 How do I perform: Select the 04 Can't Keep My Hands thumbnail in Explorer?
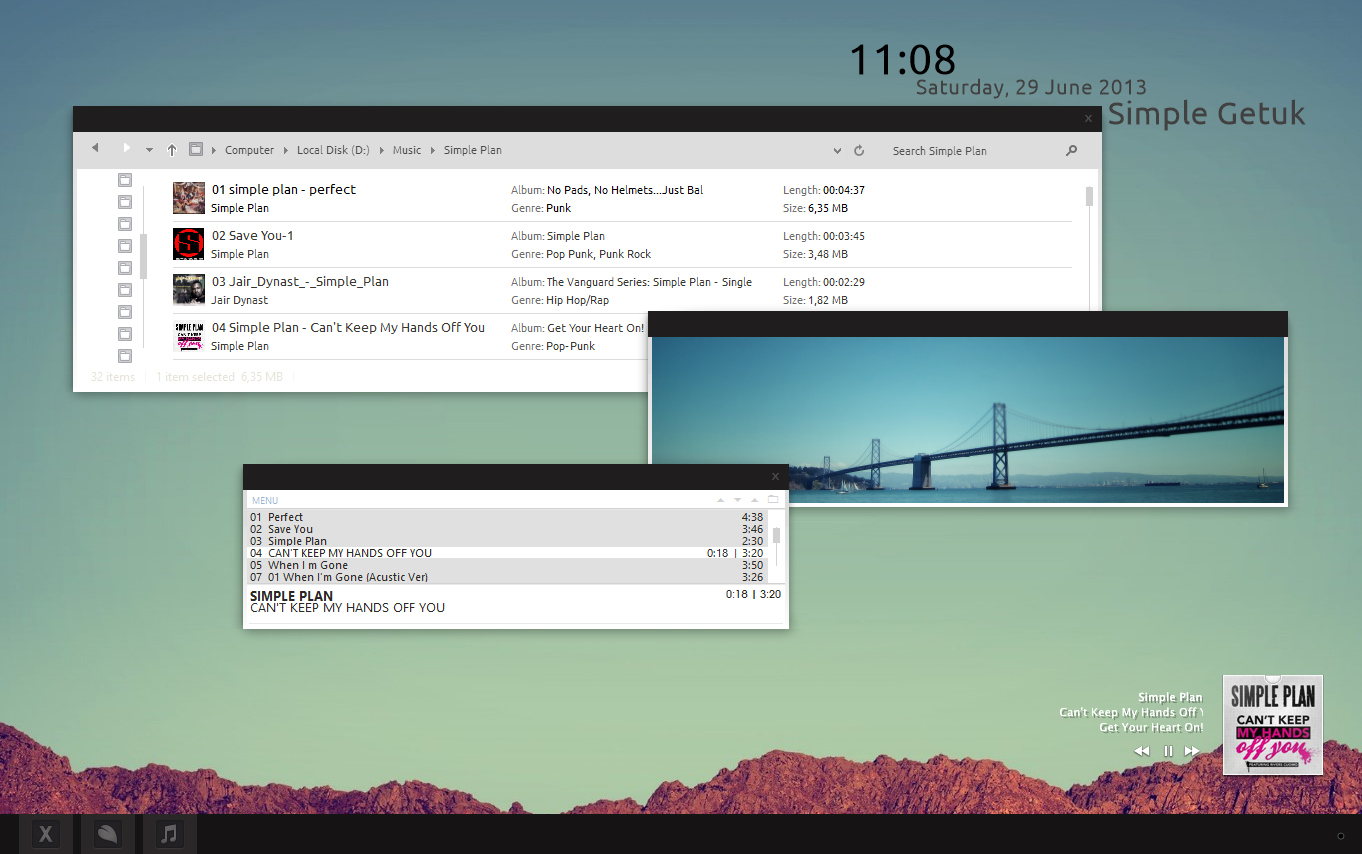pos(189,336)
